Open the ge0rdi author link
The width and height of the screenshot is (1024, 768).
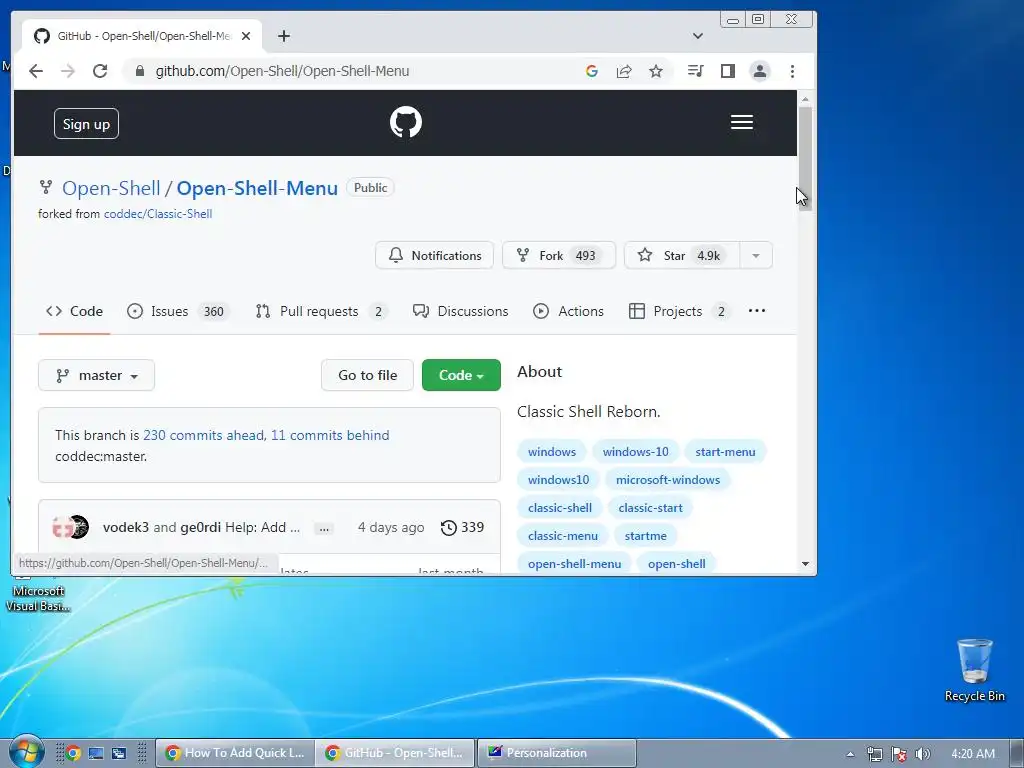tap(200, 528)
